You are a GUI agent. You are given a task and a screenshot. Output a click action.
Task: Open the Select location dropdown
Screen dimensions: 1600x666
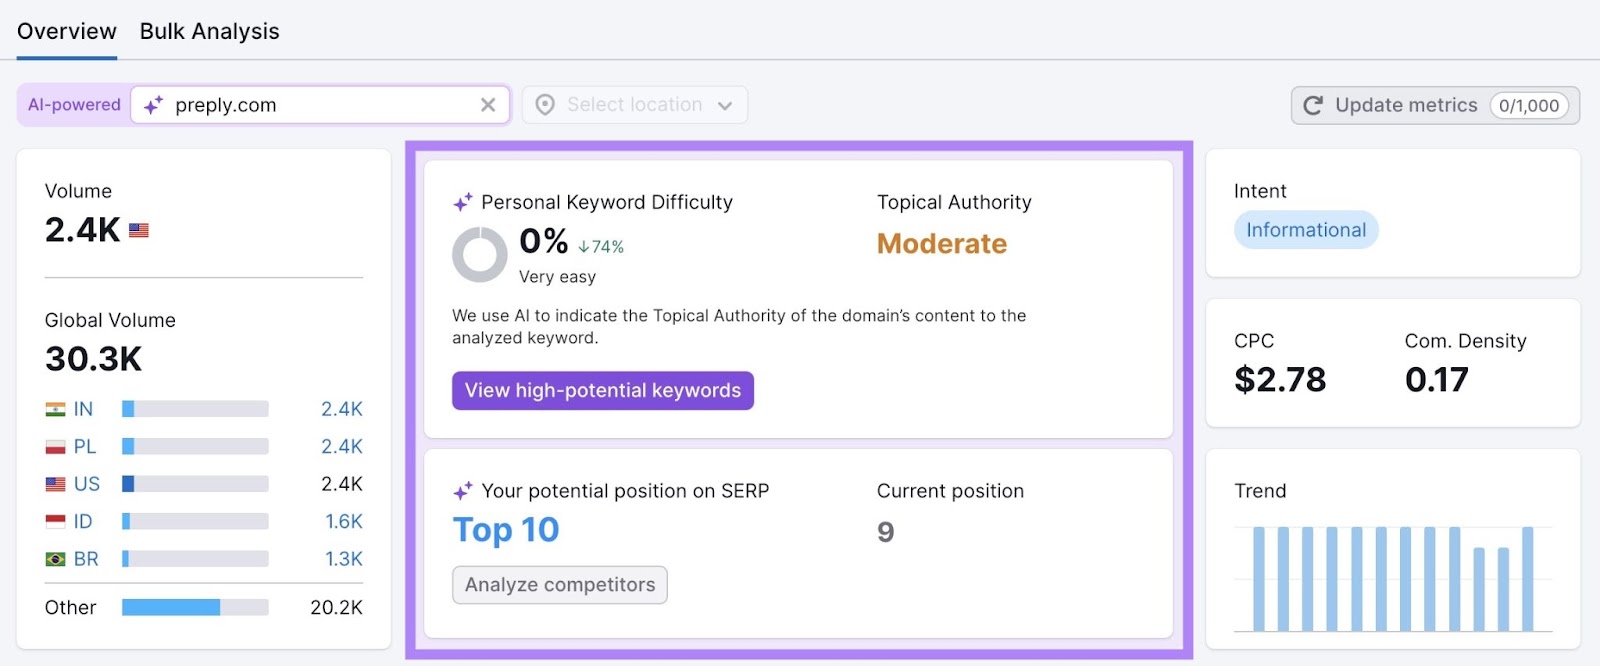click(x=634, y=104)
